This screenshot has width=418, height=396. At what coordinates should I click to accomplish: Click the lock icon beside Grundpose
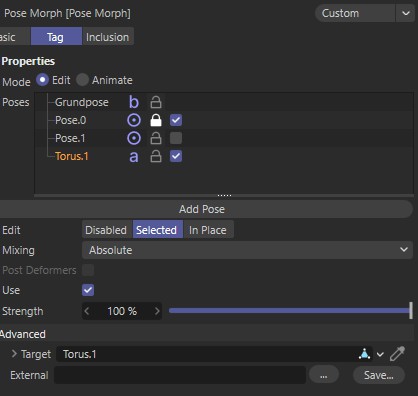tap(156, 102)
